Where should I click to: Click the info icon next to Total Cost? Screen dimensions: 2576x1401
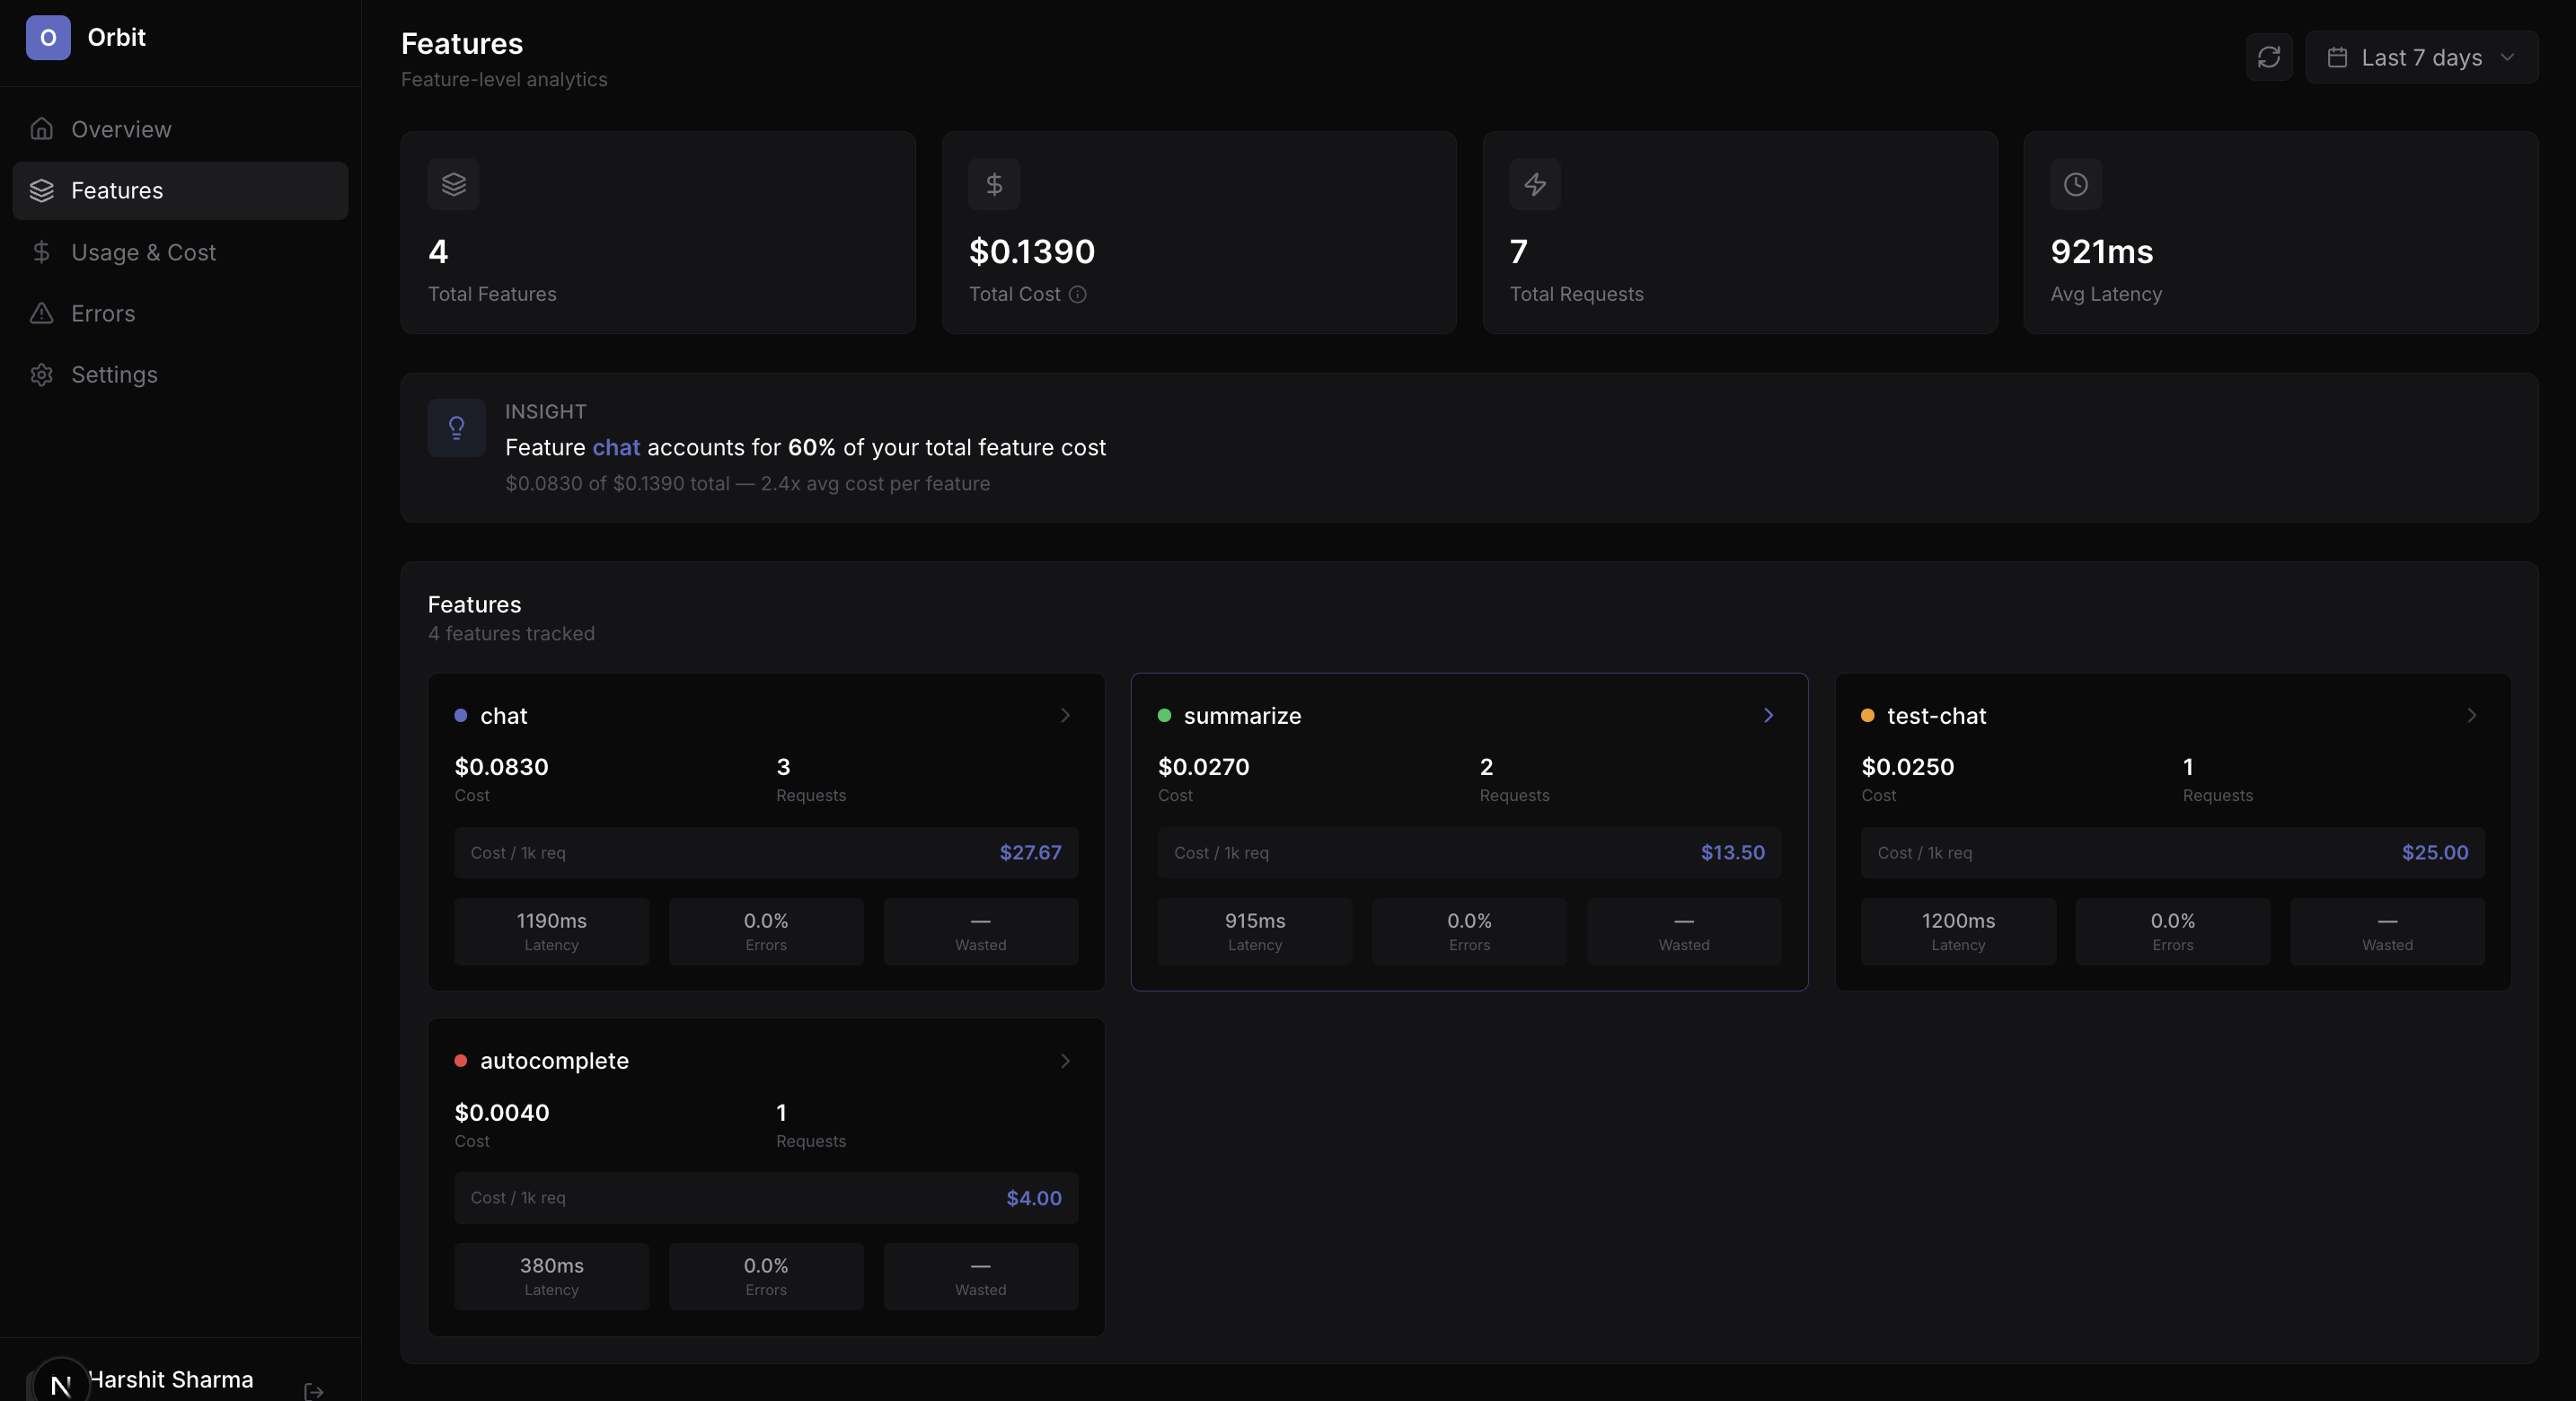[x=1078, y=294]
